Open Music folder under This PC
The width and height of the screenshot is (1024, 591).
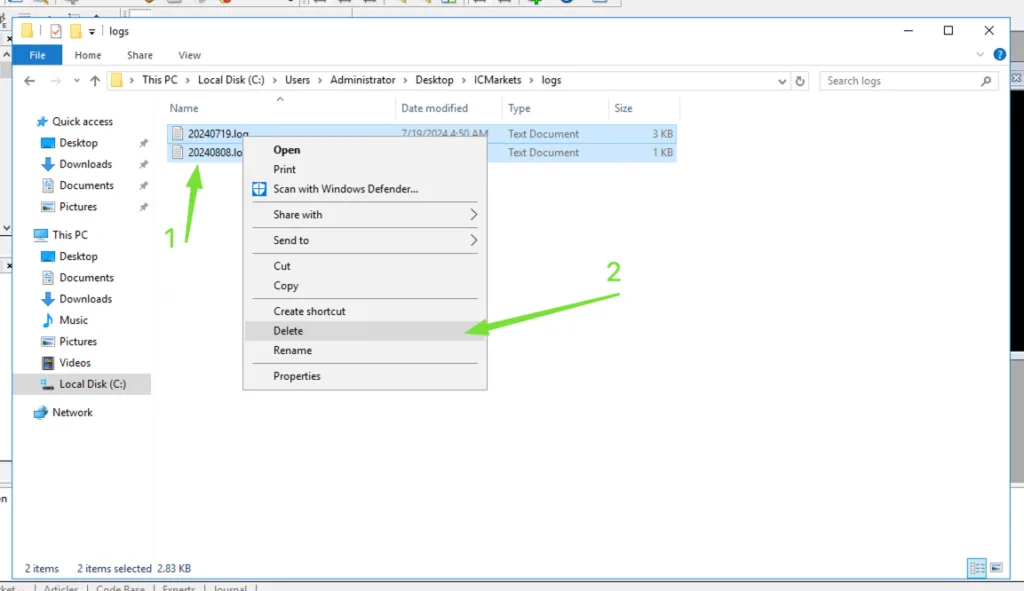pyautogui.click(x=73, y=320)
